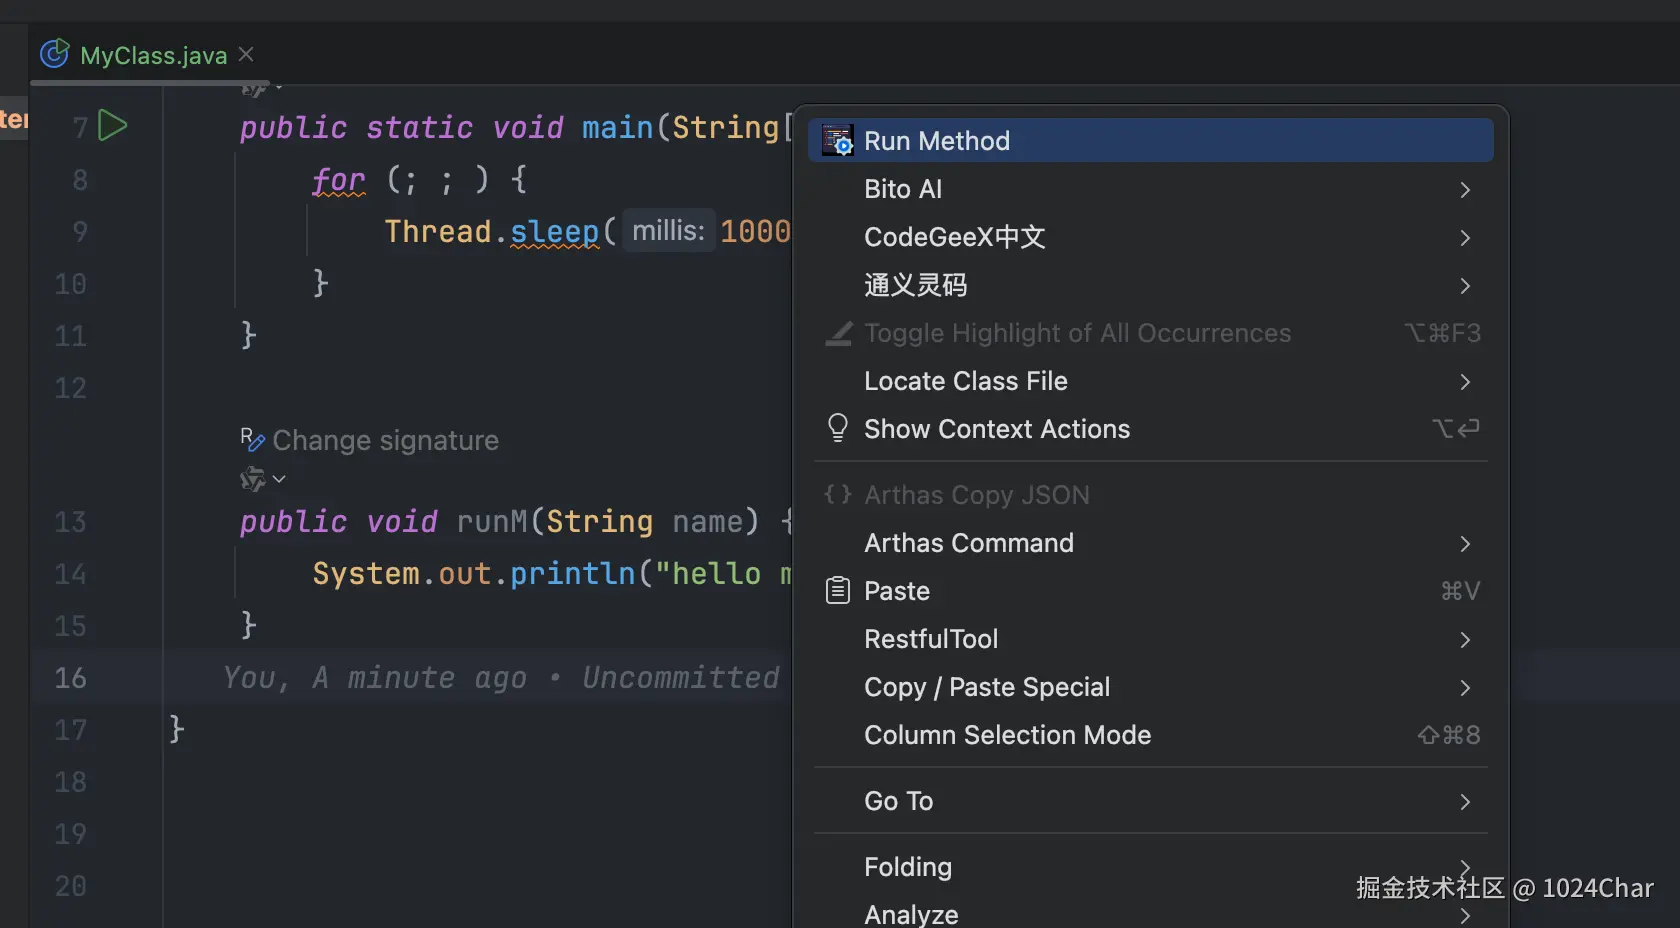The image size is (1680, 928).
Task: Open the CodeGeeX中文 submenu arrow
Action: point(1464,238)
